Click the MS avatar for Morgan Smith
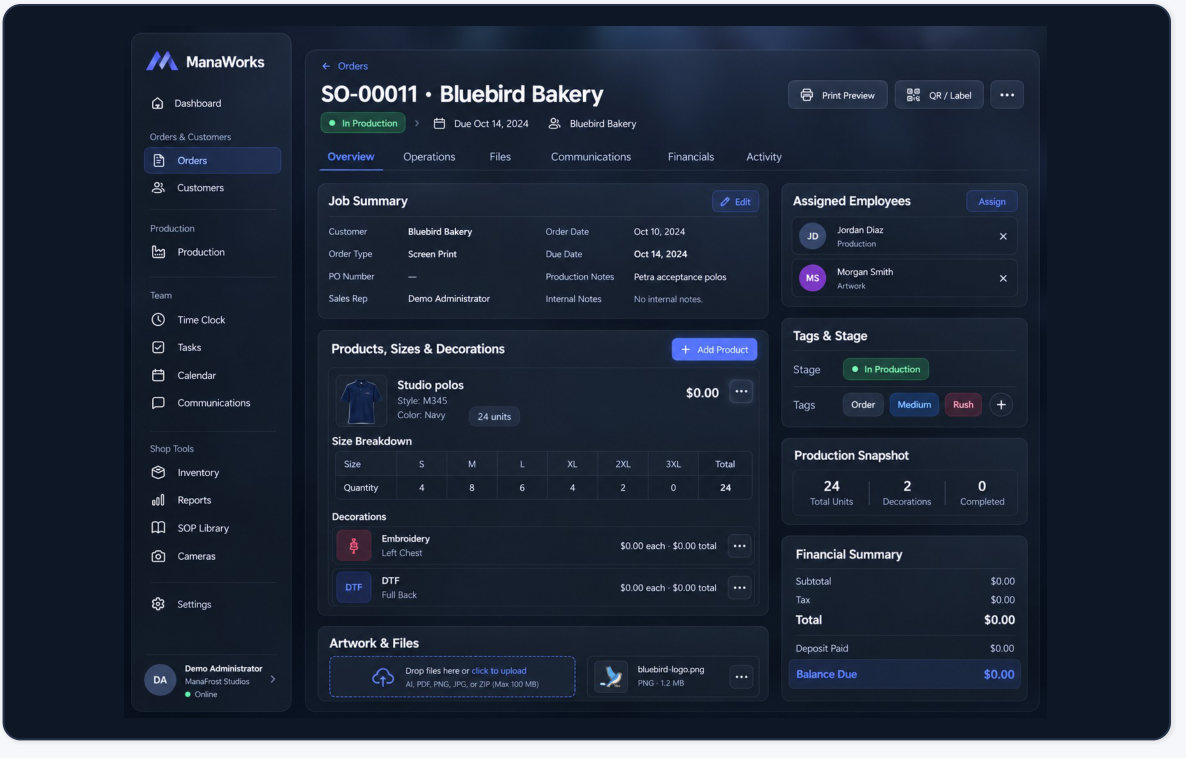 812,278
